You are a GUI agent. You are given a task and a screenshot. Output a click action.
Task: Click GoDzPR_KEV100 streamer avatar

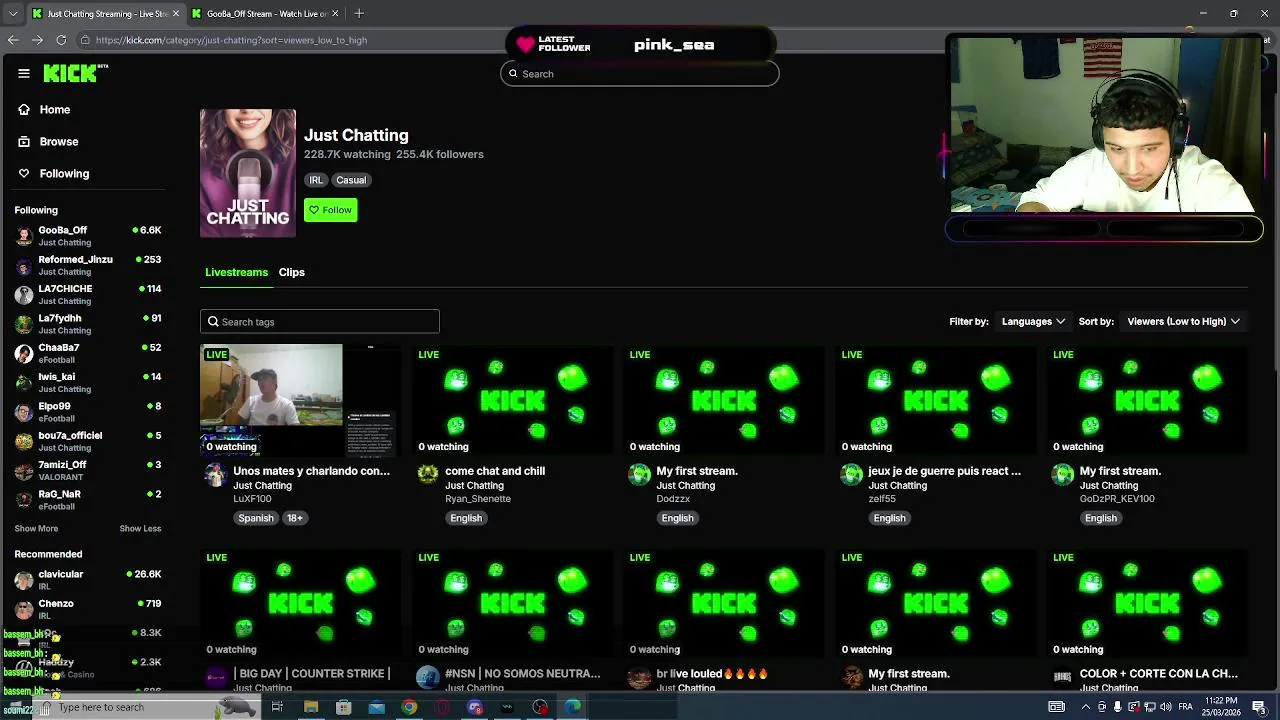1063,474
